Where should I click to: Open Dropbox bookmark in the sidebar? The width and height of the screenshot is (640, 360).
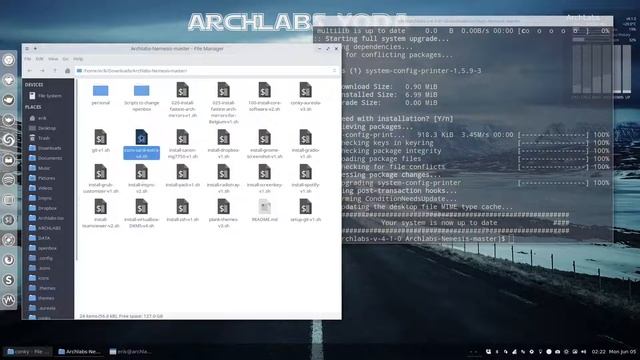[43, 208]
